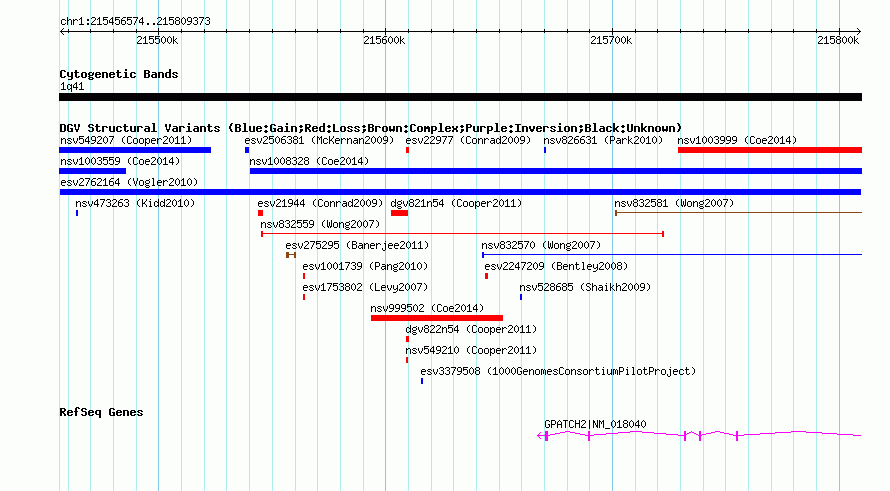
Task: Click the thin red nsv832559 line
Action: pos(462,234)
